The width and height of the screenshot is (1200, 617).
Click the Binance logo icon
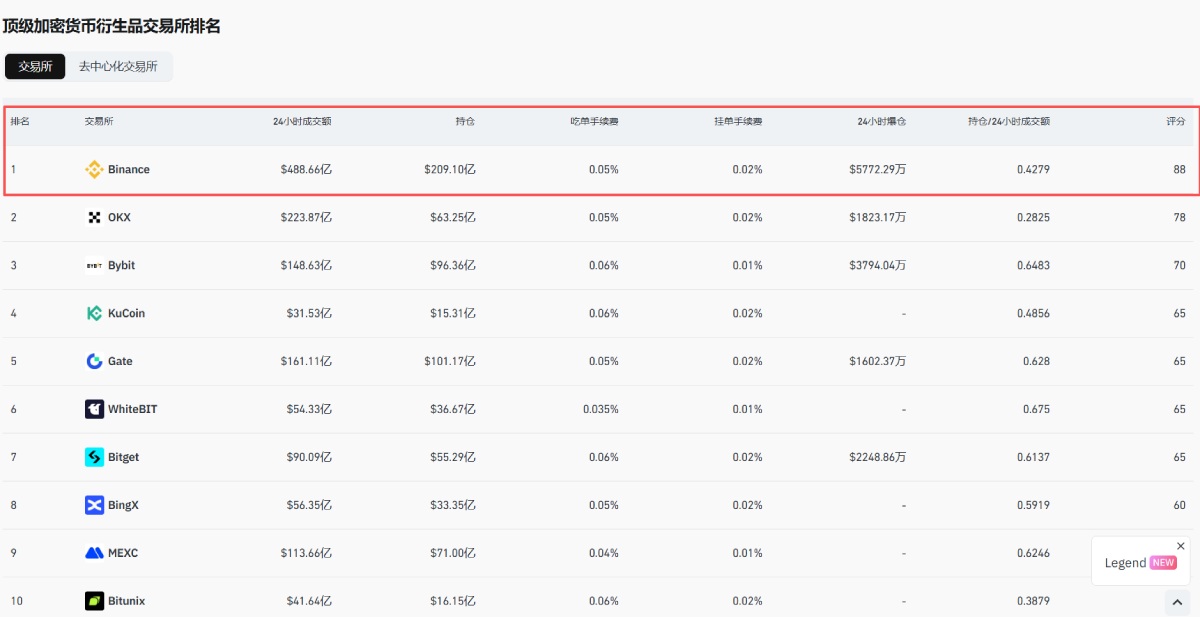coord(94,170)
